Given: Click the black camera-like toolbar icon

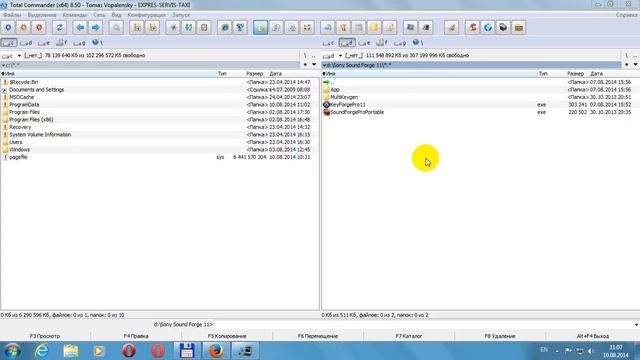Looking at the screenshot, I should 503,27.
